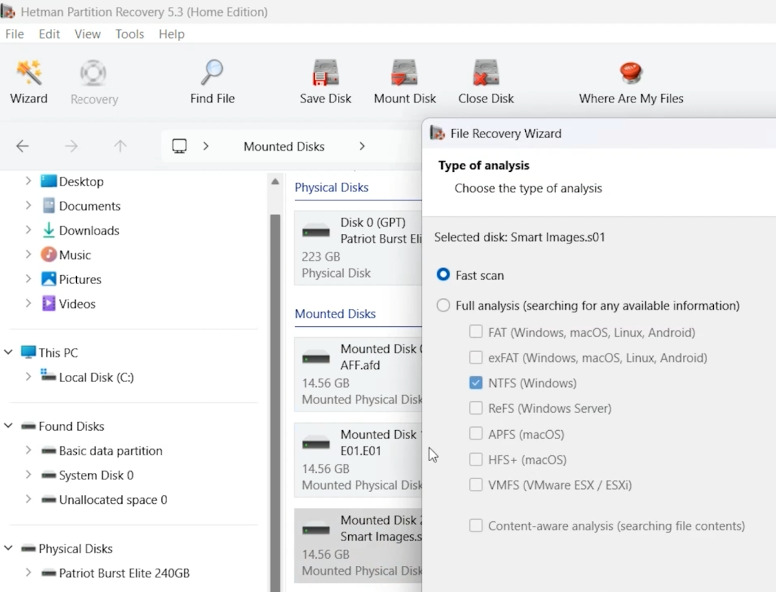Select System Disk 0 in tree

[96, 475]
